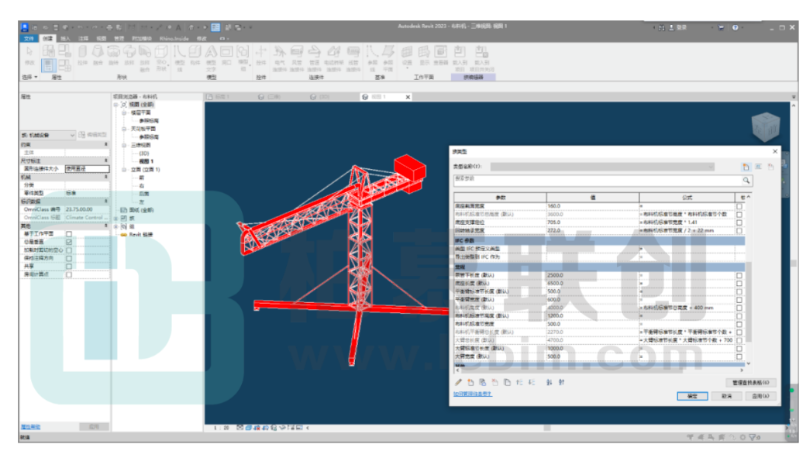Click the 使用直径 value field in Properties
This screenshot has height=461, width=806.
pos(87,169)
